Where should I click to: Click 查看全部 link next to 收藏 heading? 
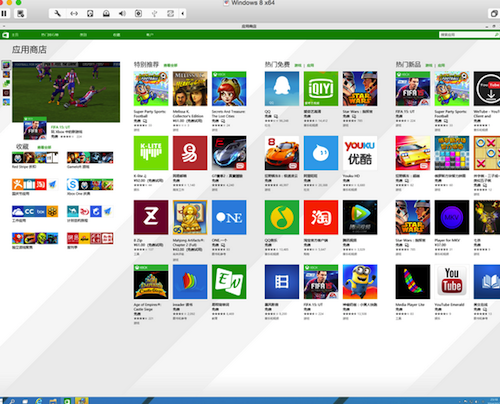point(44,147)
